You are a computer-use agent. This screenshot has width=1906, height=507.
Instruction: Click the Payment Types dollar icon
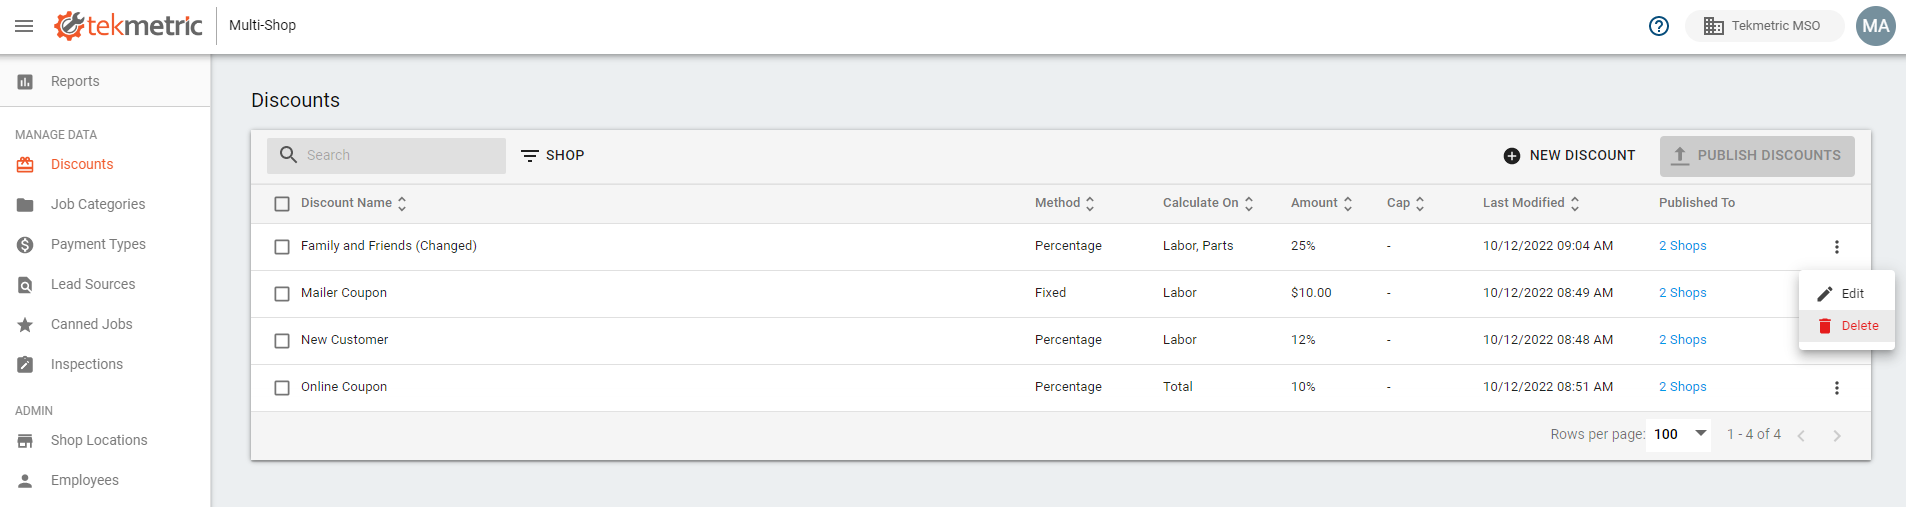25,245
